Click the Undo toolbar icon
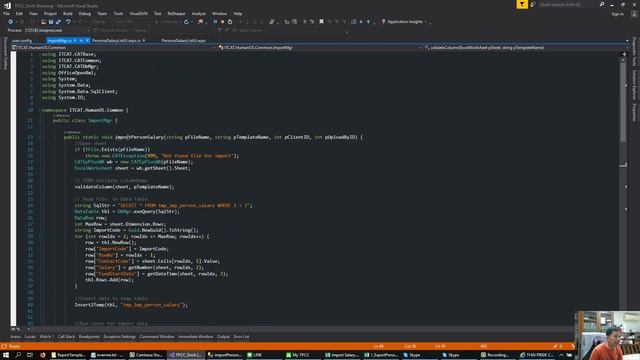 tap(68, 22)
